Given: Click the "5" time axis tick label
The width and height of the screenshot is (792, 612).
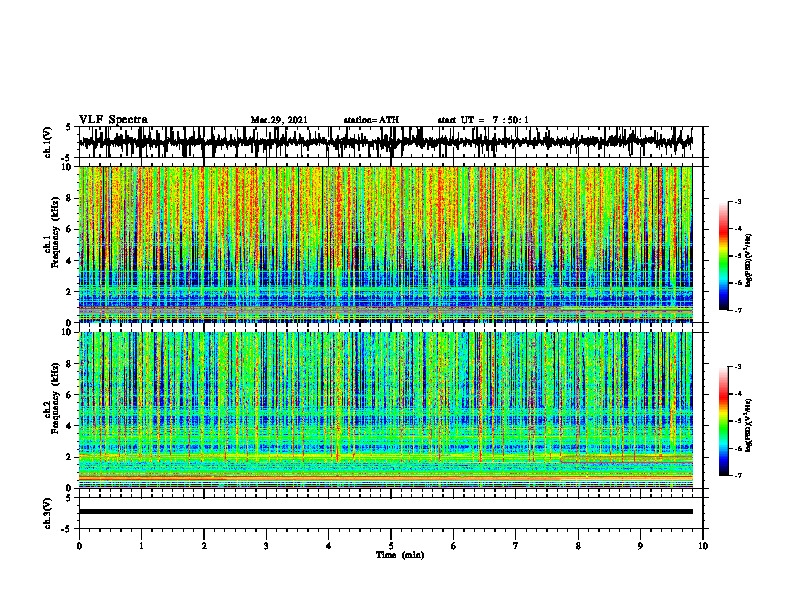Looking at the screenshot, I should pyautogui.click(x=391, y=546).
